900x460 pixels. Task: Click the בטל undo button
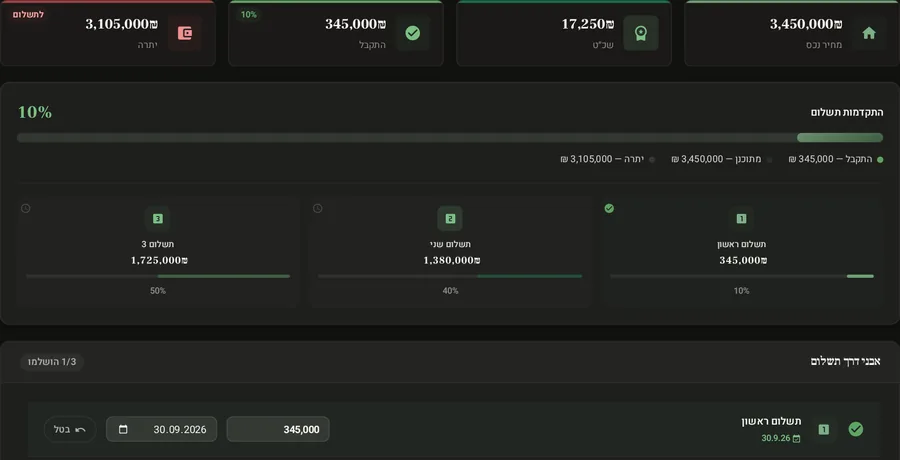point(70,430)
